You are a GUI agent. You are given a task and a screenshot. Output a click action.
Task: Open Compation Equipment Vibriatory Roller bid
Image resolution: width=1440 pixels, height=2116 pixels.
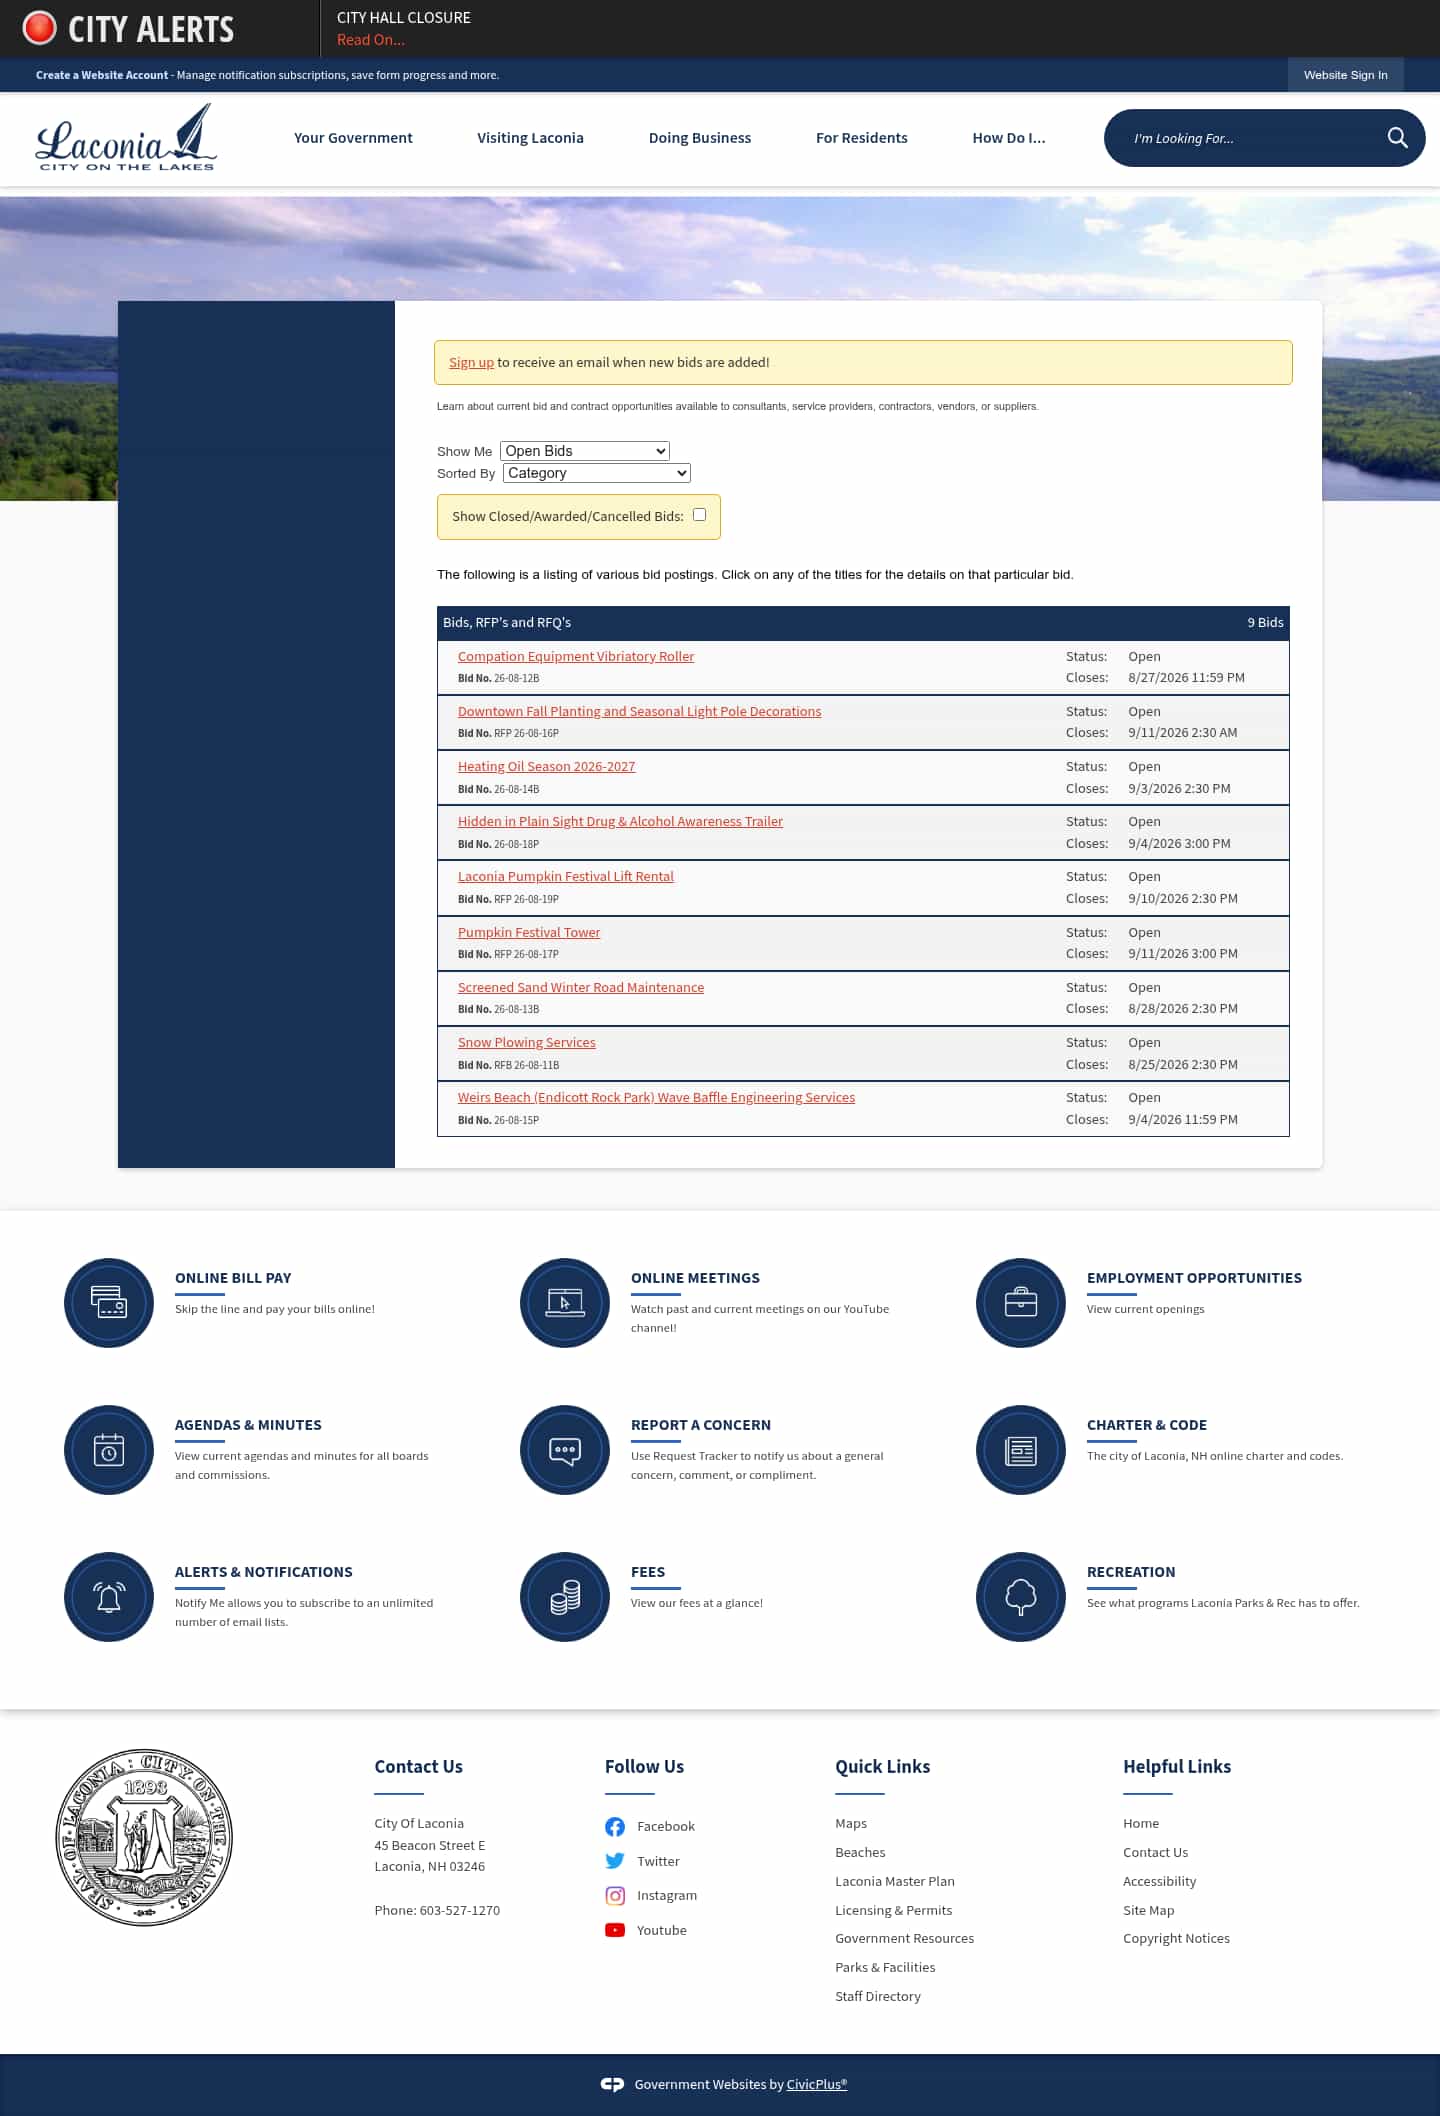tap(576, 656)
